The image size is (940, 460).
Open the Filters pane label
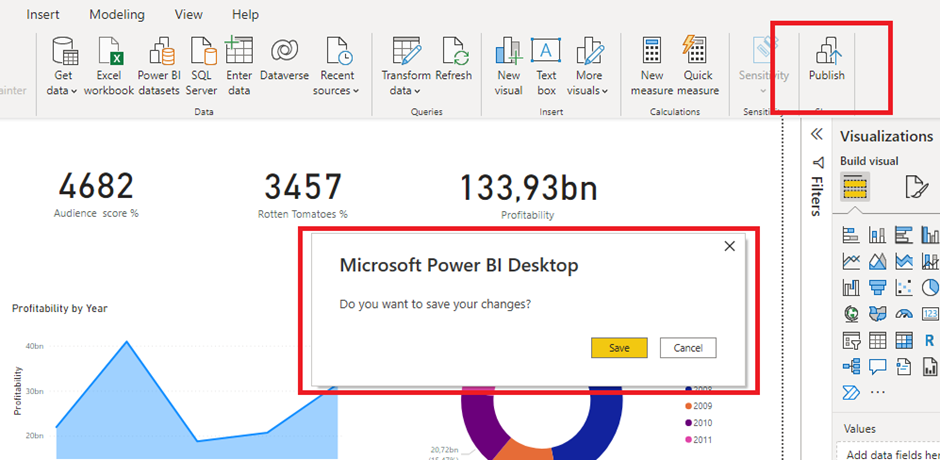817,196
